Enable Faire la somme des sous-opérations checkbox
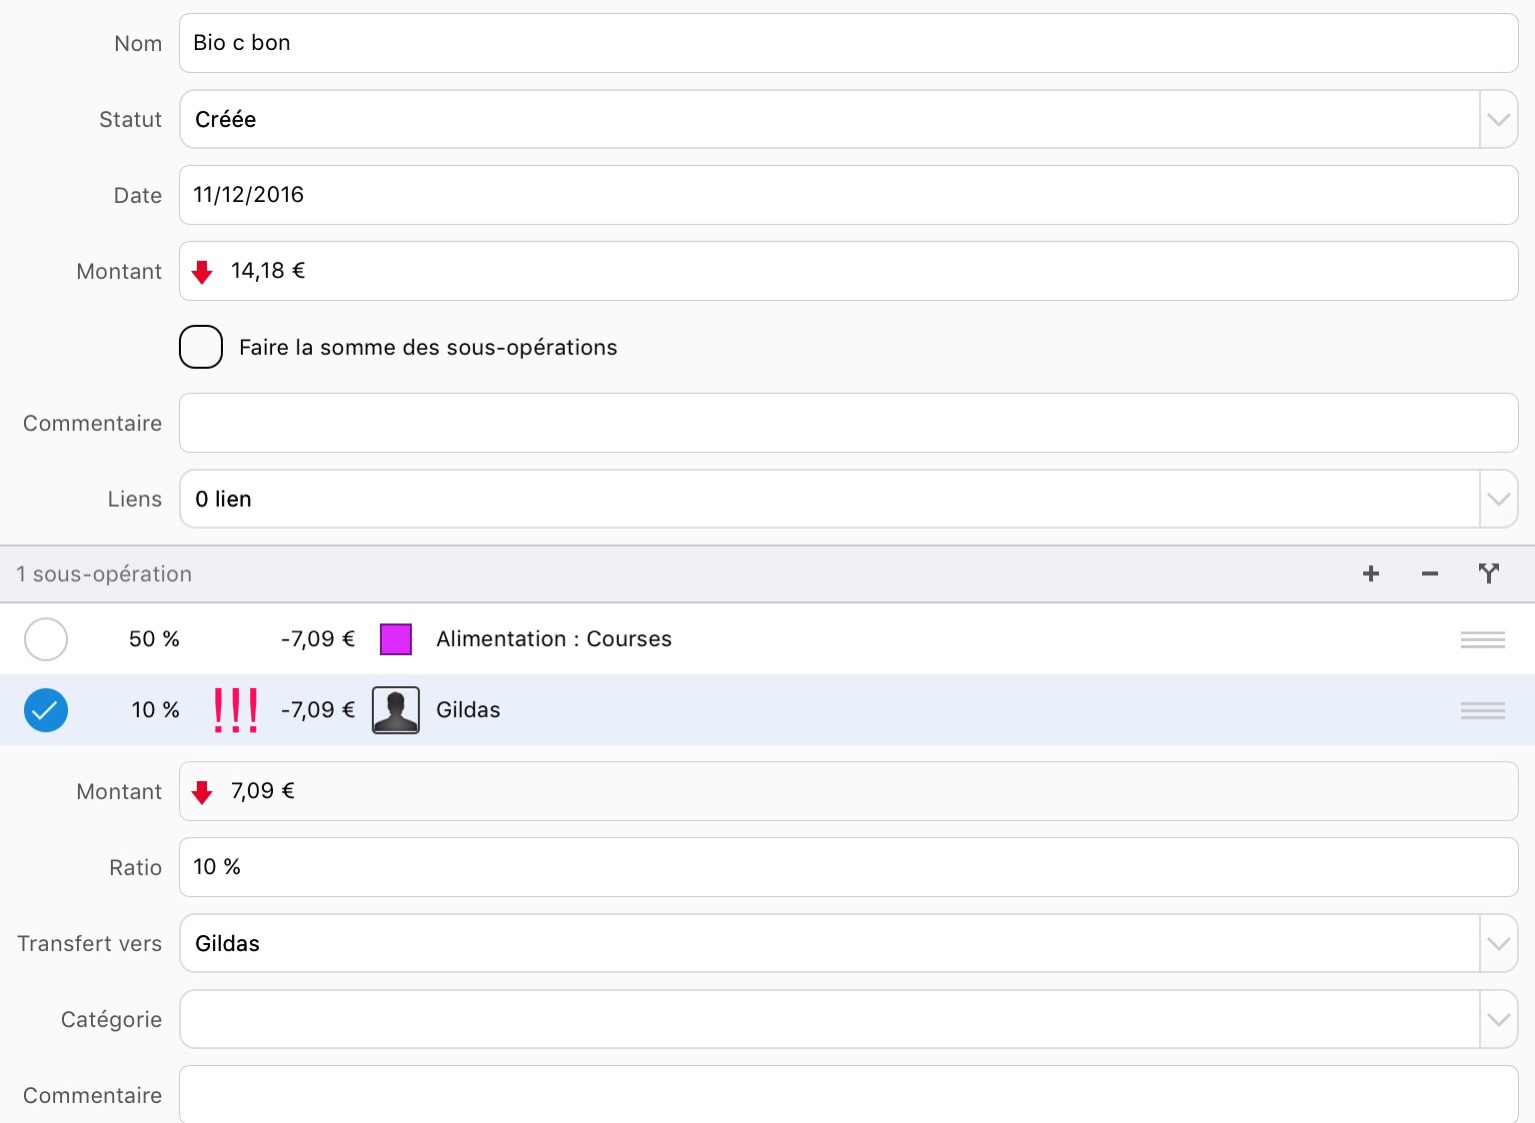The height and width of the screenshot is (1123, 1535). (x=201, y=347)
